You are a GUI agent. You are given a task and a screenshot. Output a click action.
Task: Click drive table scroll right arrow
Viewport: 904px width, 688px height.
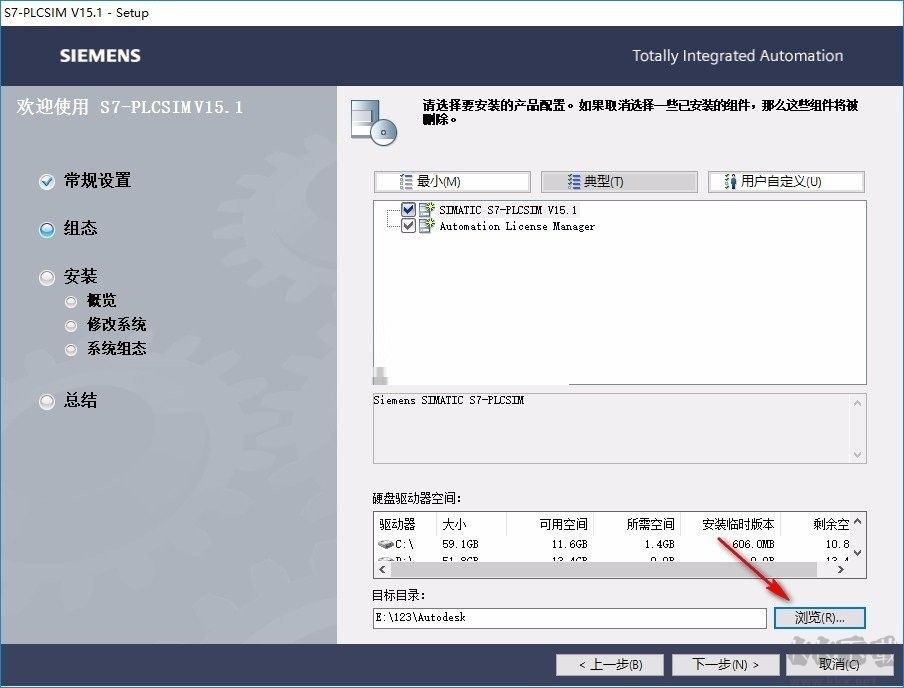tap(841, 569)
